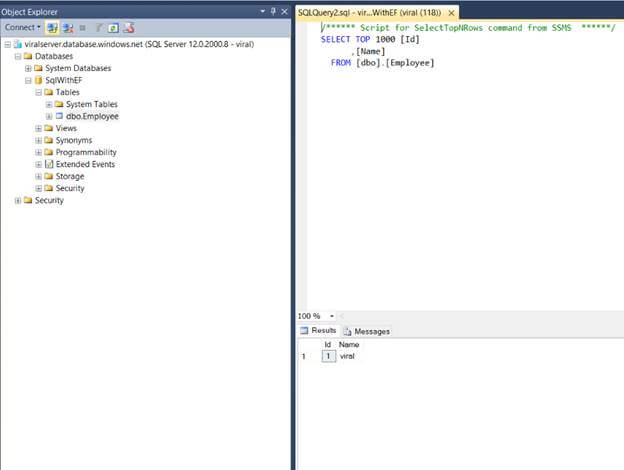Select the Programmability folder
This screenshot has height=470, width=624.
tap(86, 152)
